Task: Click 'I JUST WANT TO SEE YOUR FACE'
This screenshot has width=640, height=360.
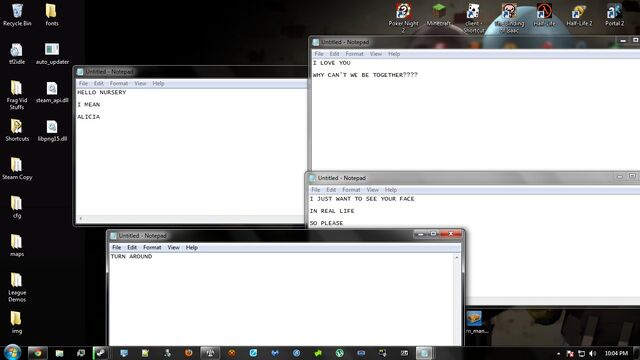Action: point(362,199)
